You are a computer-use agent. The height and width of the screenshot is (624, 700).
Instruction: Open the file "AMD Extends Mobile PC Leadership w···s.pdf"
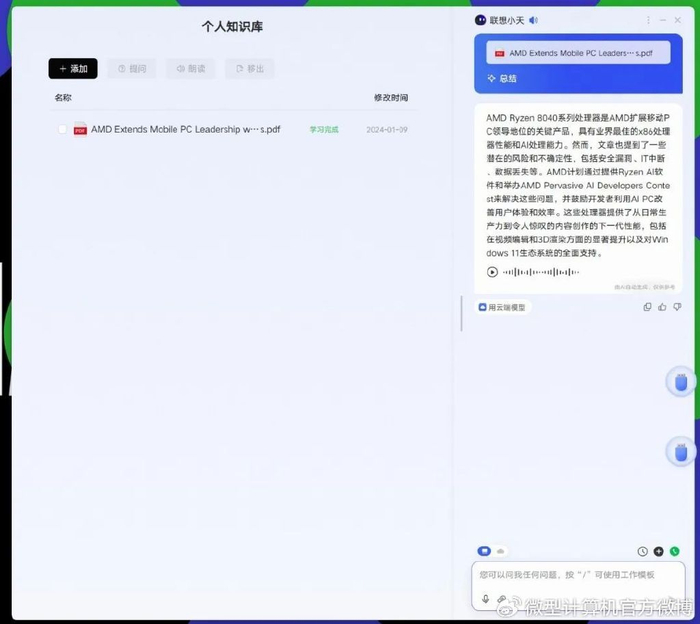(x=186, y=129)
